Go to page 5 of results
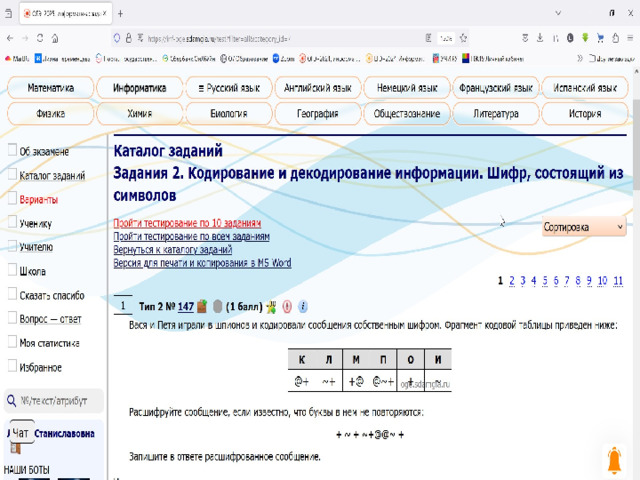640x480 pixels. [x=545, y=280]
